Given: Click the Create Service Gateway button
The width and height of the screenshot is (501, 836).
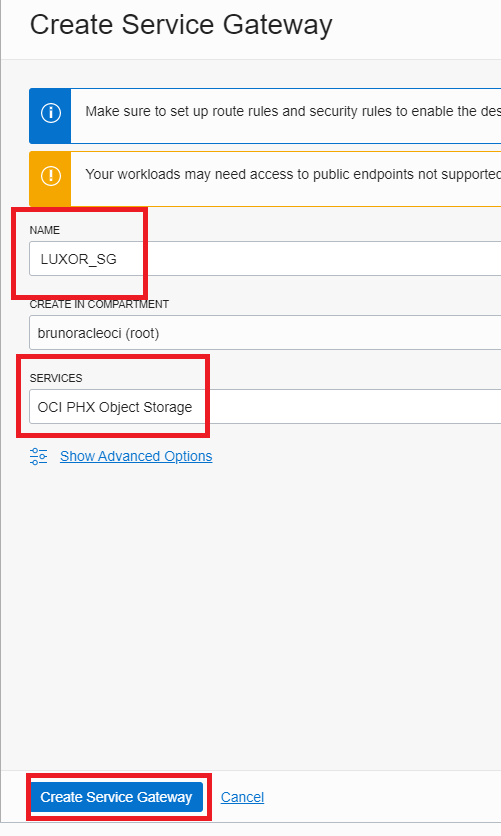Looking at the screenshot, I should [x=116, y=797].
